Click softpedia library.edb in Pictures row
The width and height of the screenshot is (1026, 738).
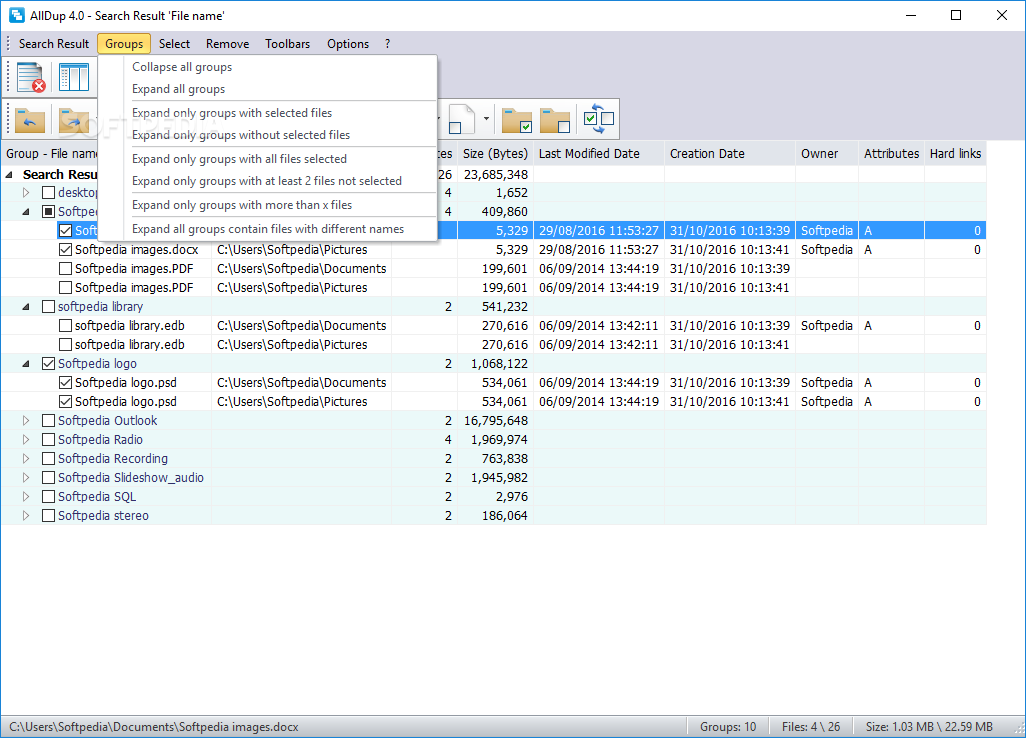(x=494, y=344)
